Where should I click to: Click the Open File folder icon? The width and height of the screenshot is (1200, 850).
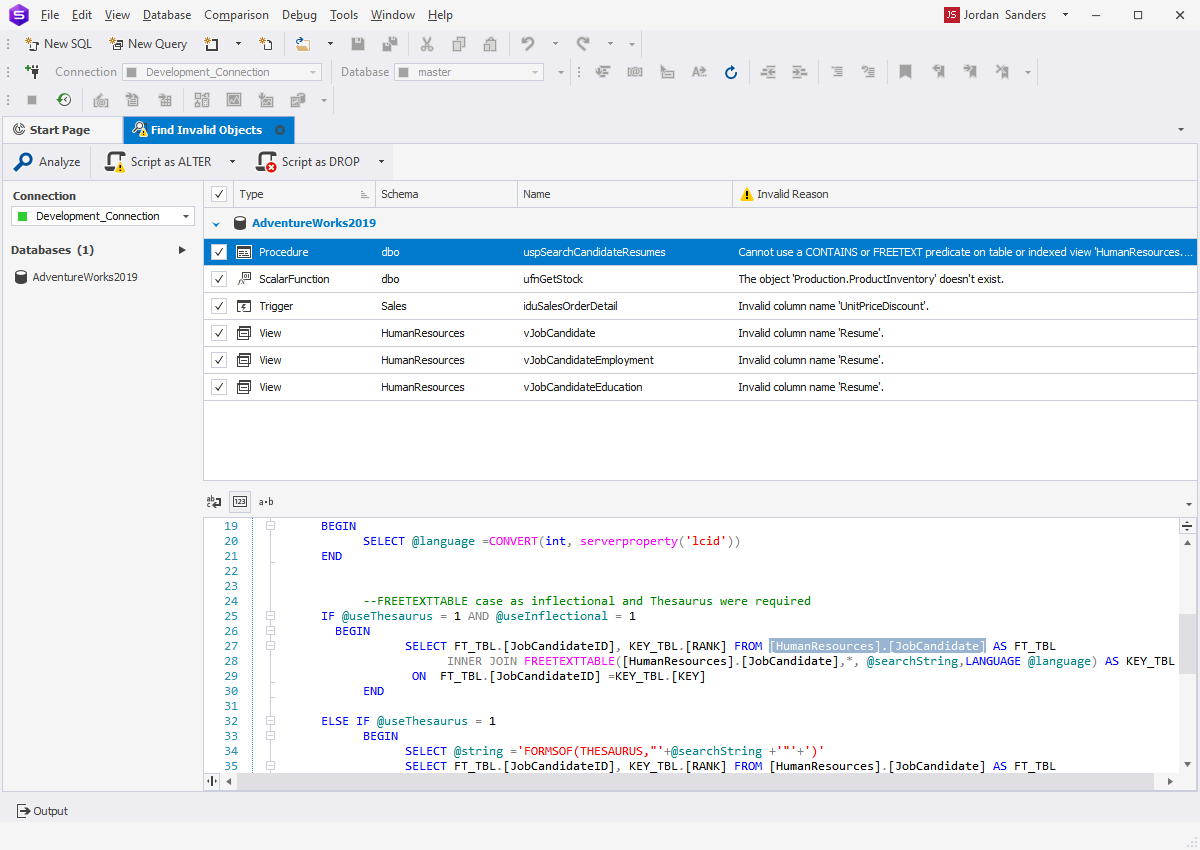pos(302,44)
